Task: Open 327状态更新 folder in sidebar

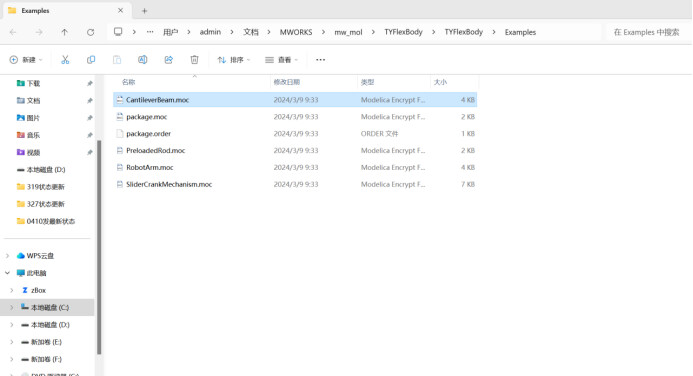Action: tap(45, 204)
